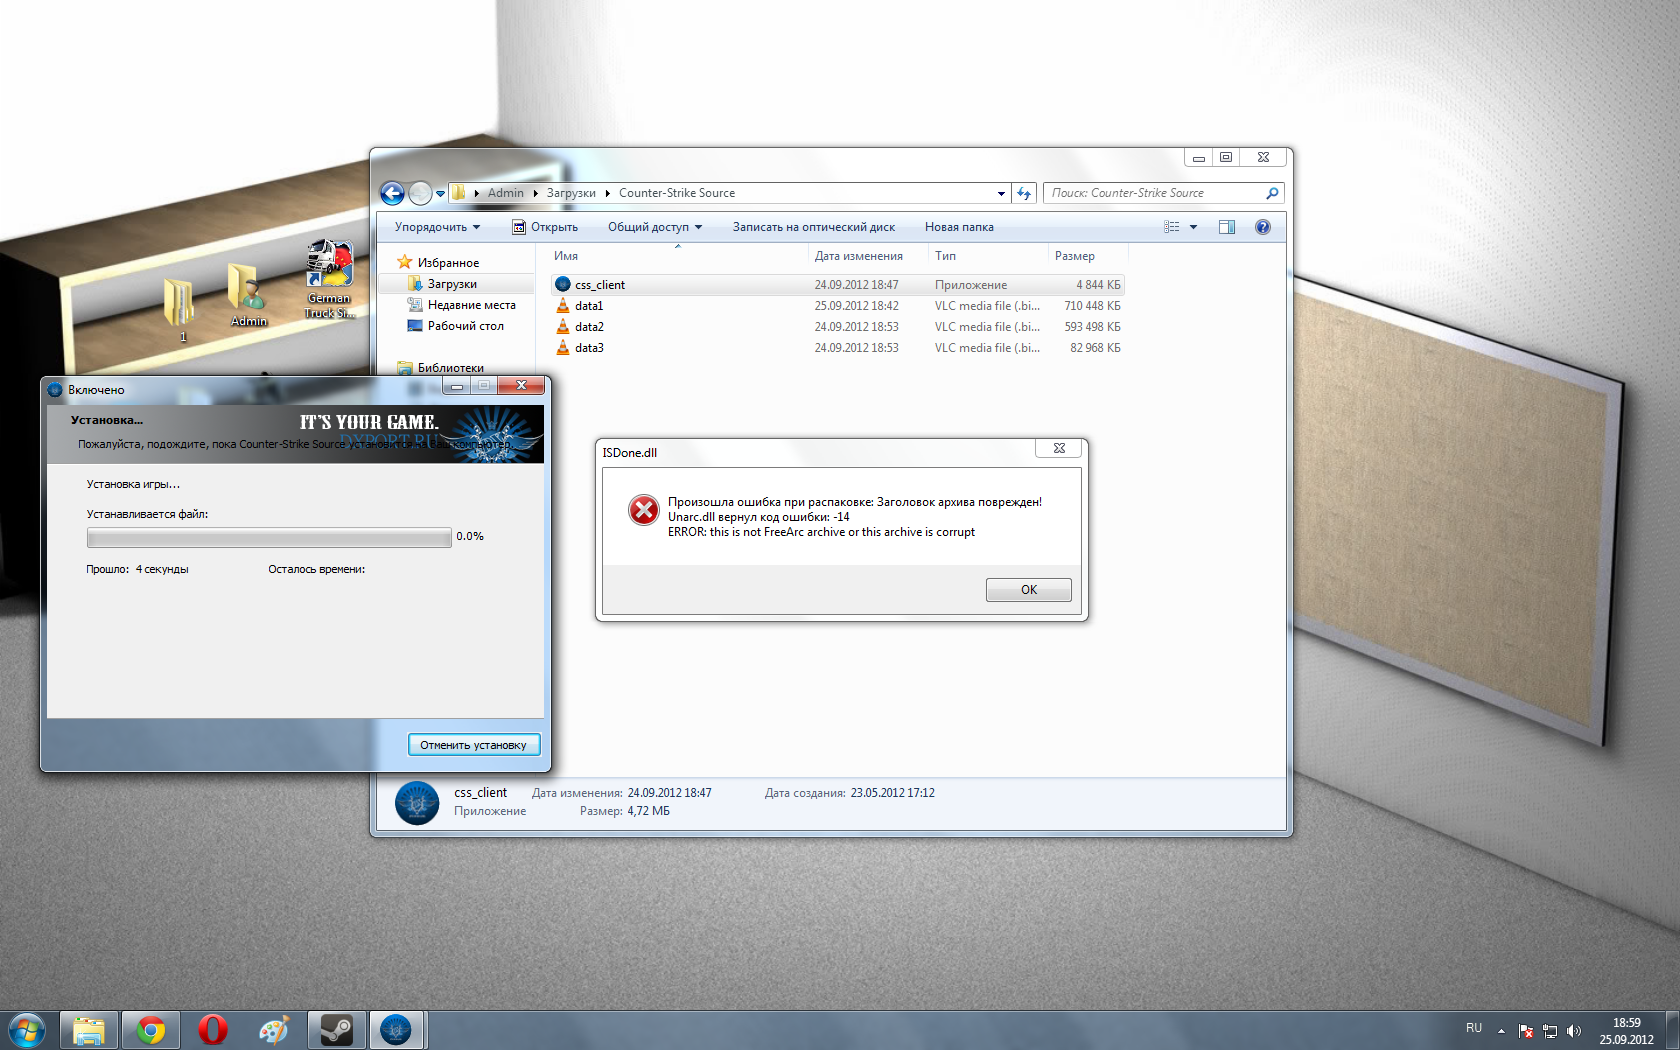Open recent pages dropdown beside navigation arrows
This screenshot has height=1050, width=1680.
pyautogui.click(x=440, y=194)
